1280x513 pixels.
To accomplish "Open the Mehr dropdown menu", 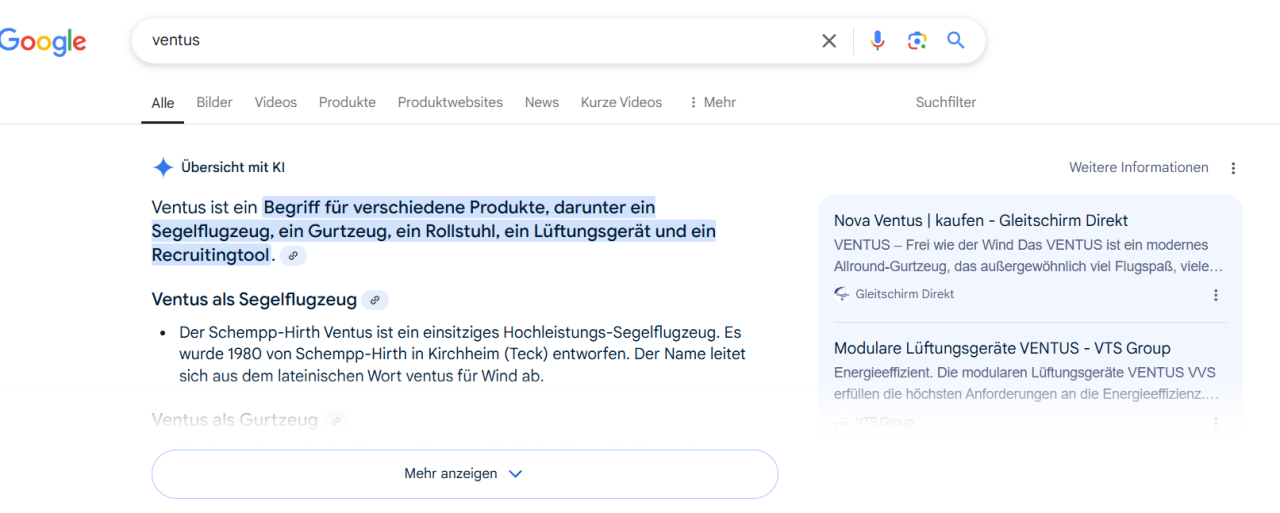I will coord(712,102).
